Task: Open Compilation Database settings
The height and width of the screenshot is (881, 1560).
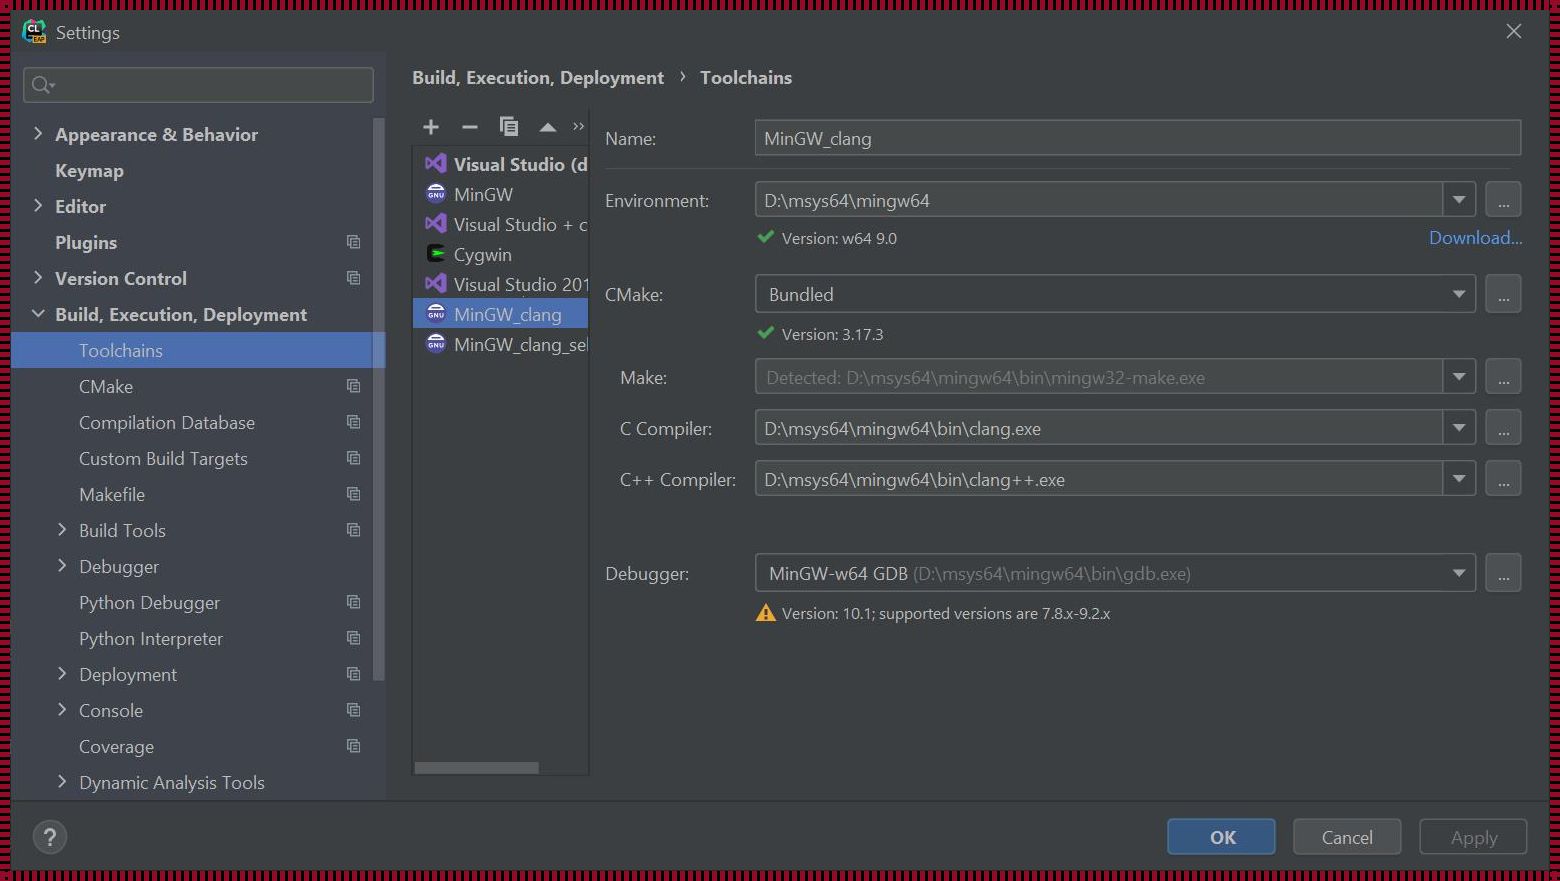Action: point(167,422)
